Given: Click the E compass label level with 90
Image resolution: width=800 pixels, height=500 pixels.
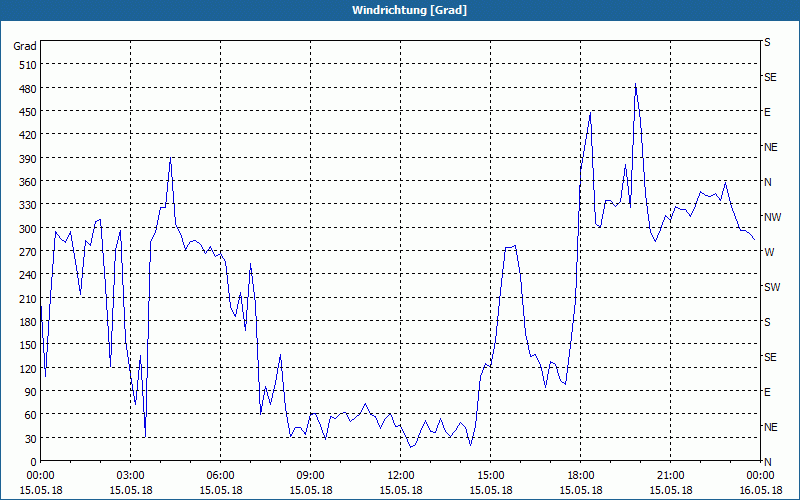Looking at the screenshot, I should 767,392.
